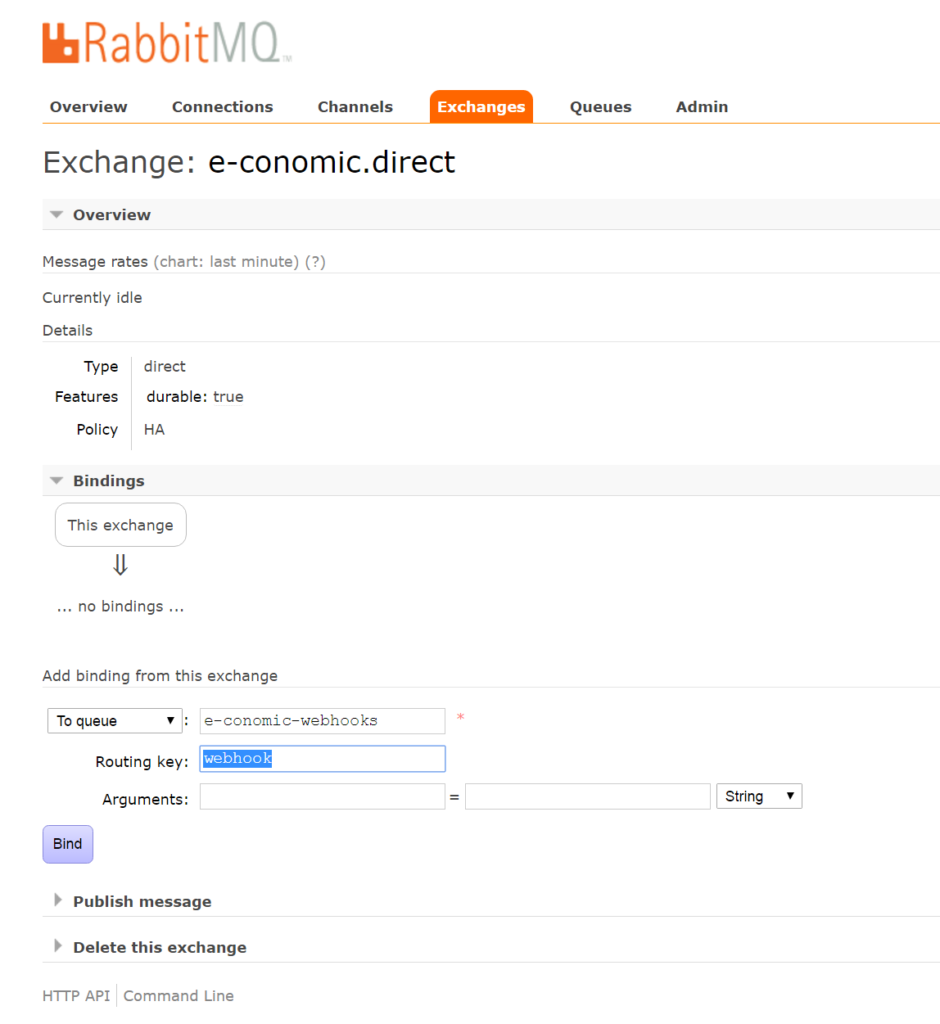Click the Bind button
940x1024 pixels.
67,844
